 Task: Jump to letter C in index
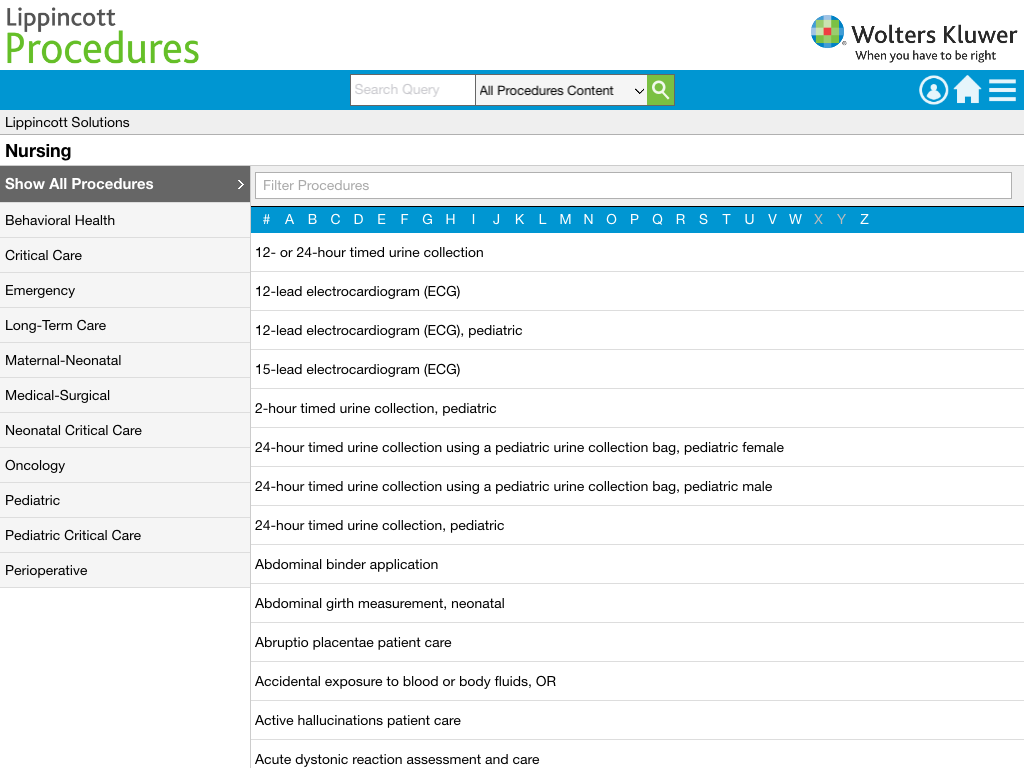pyautogui.click(x=335, y=219)
